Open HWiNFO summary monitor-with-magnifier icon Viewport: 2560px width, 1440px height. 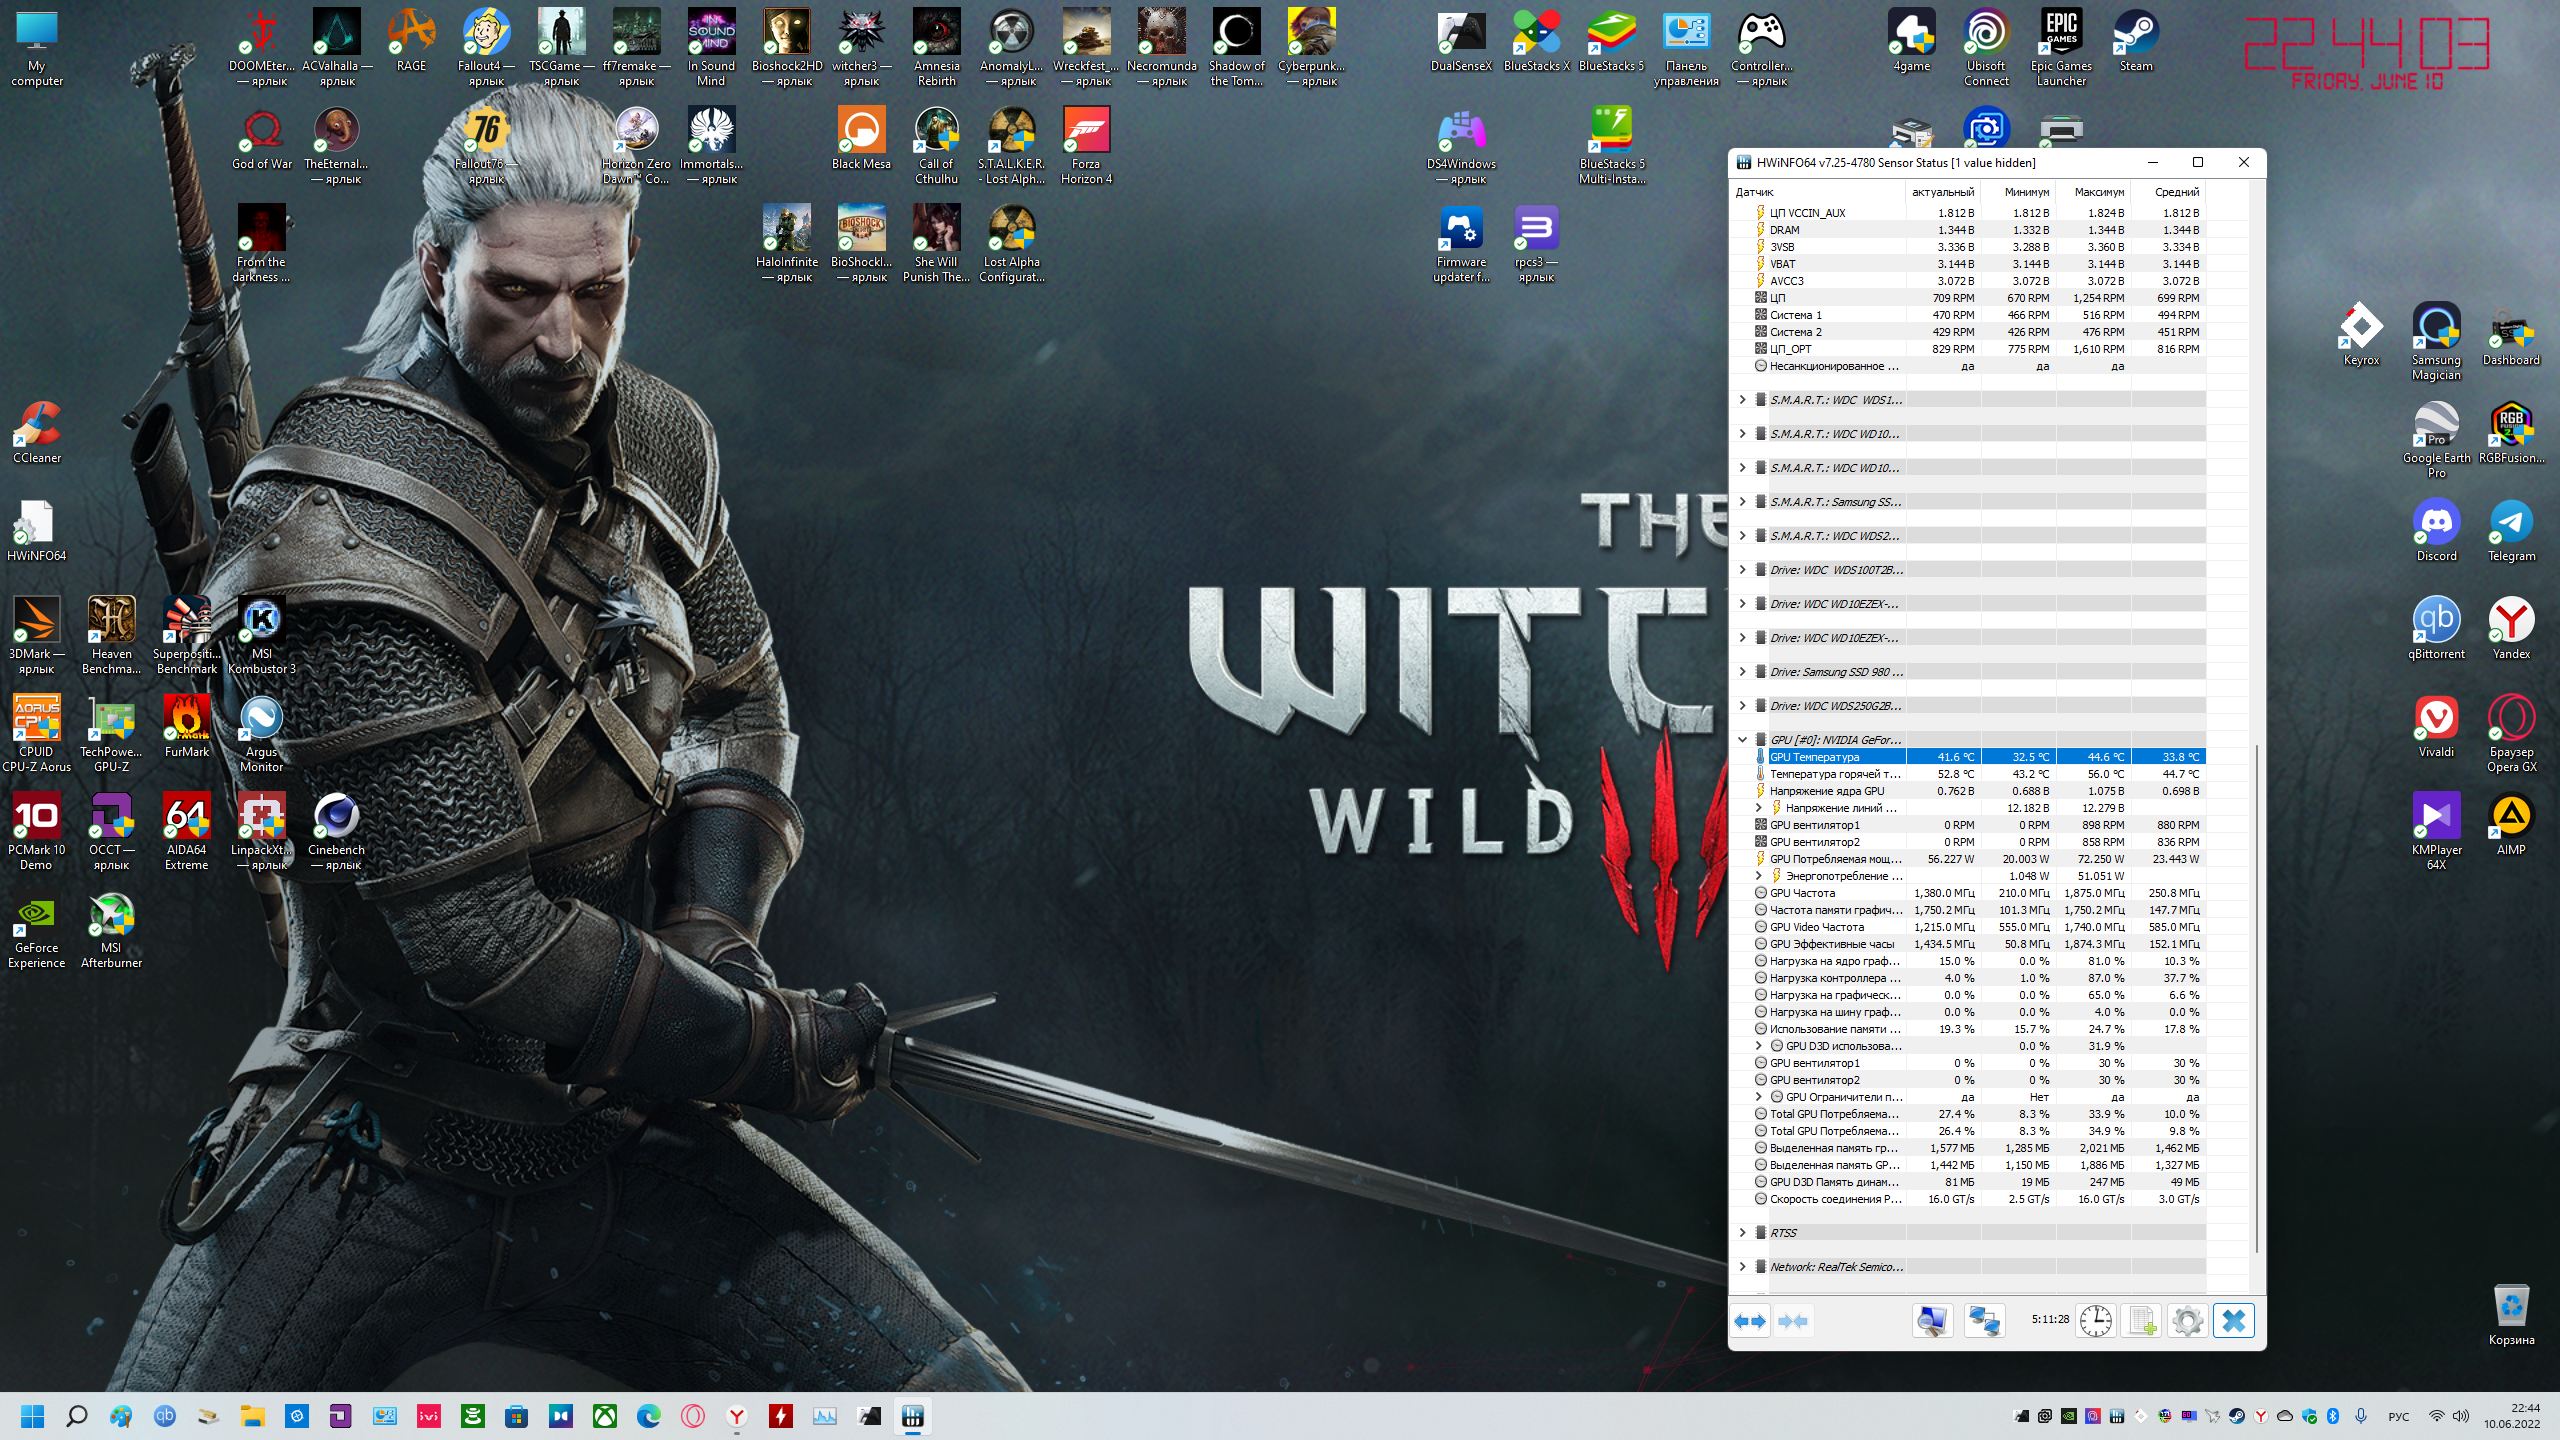click(1931, 1321)
